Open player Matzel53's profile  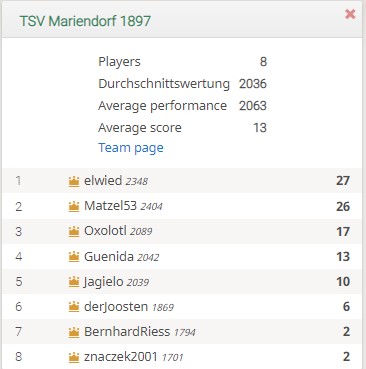coord(110,206)
